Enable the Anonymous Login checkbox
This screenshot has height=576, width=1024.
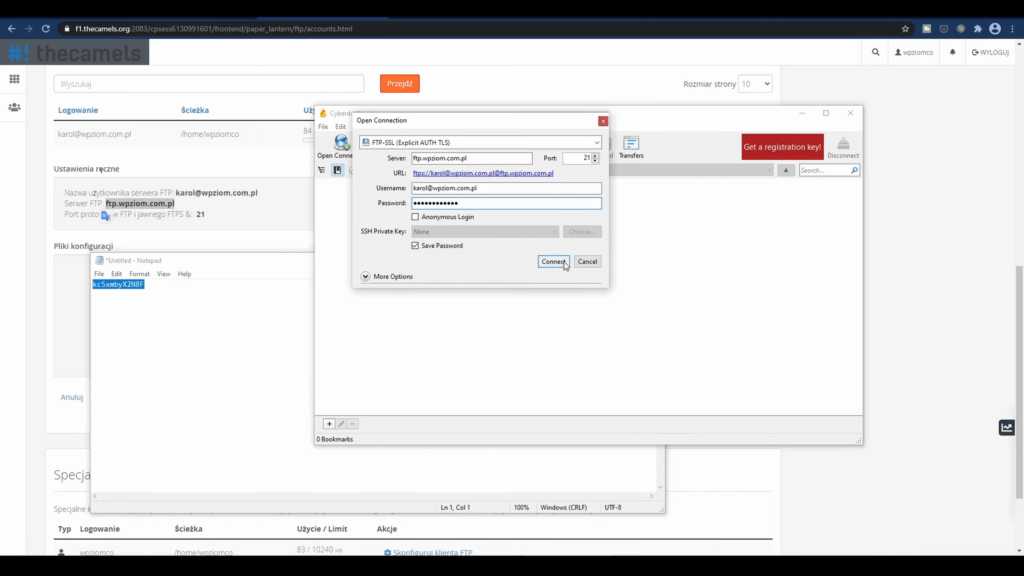[x=416, y=217]
